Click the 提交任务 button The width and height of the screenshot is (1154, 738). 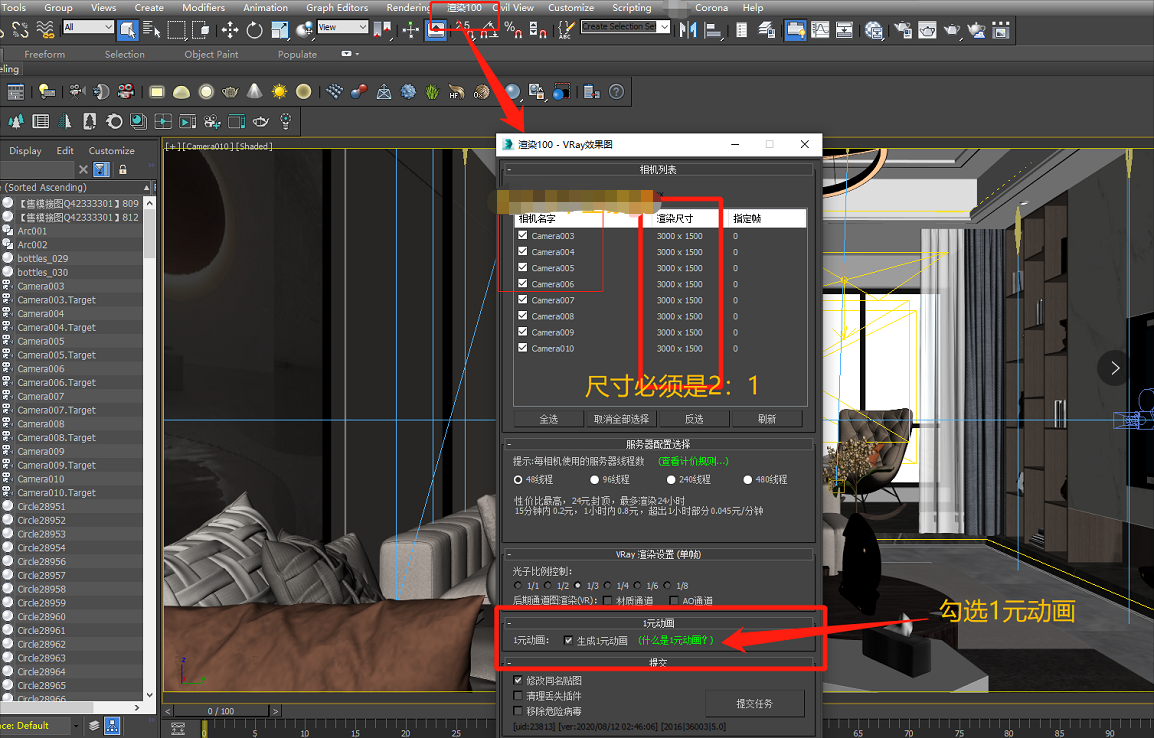tap(754, 703)
